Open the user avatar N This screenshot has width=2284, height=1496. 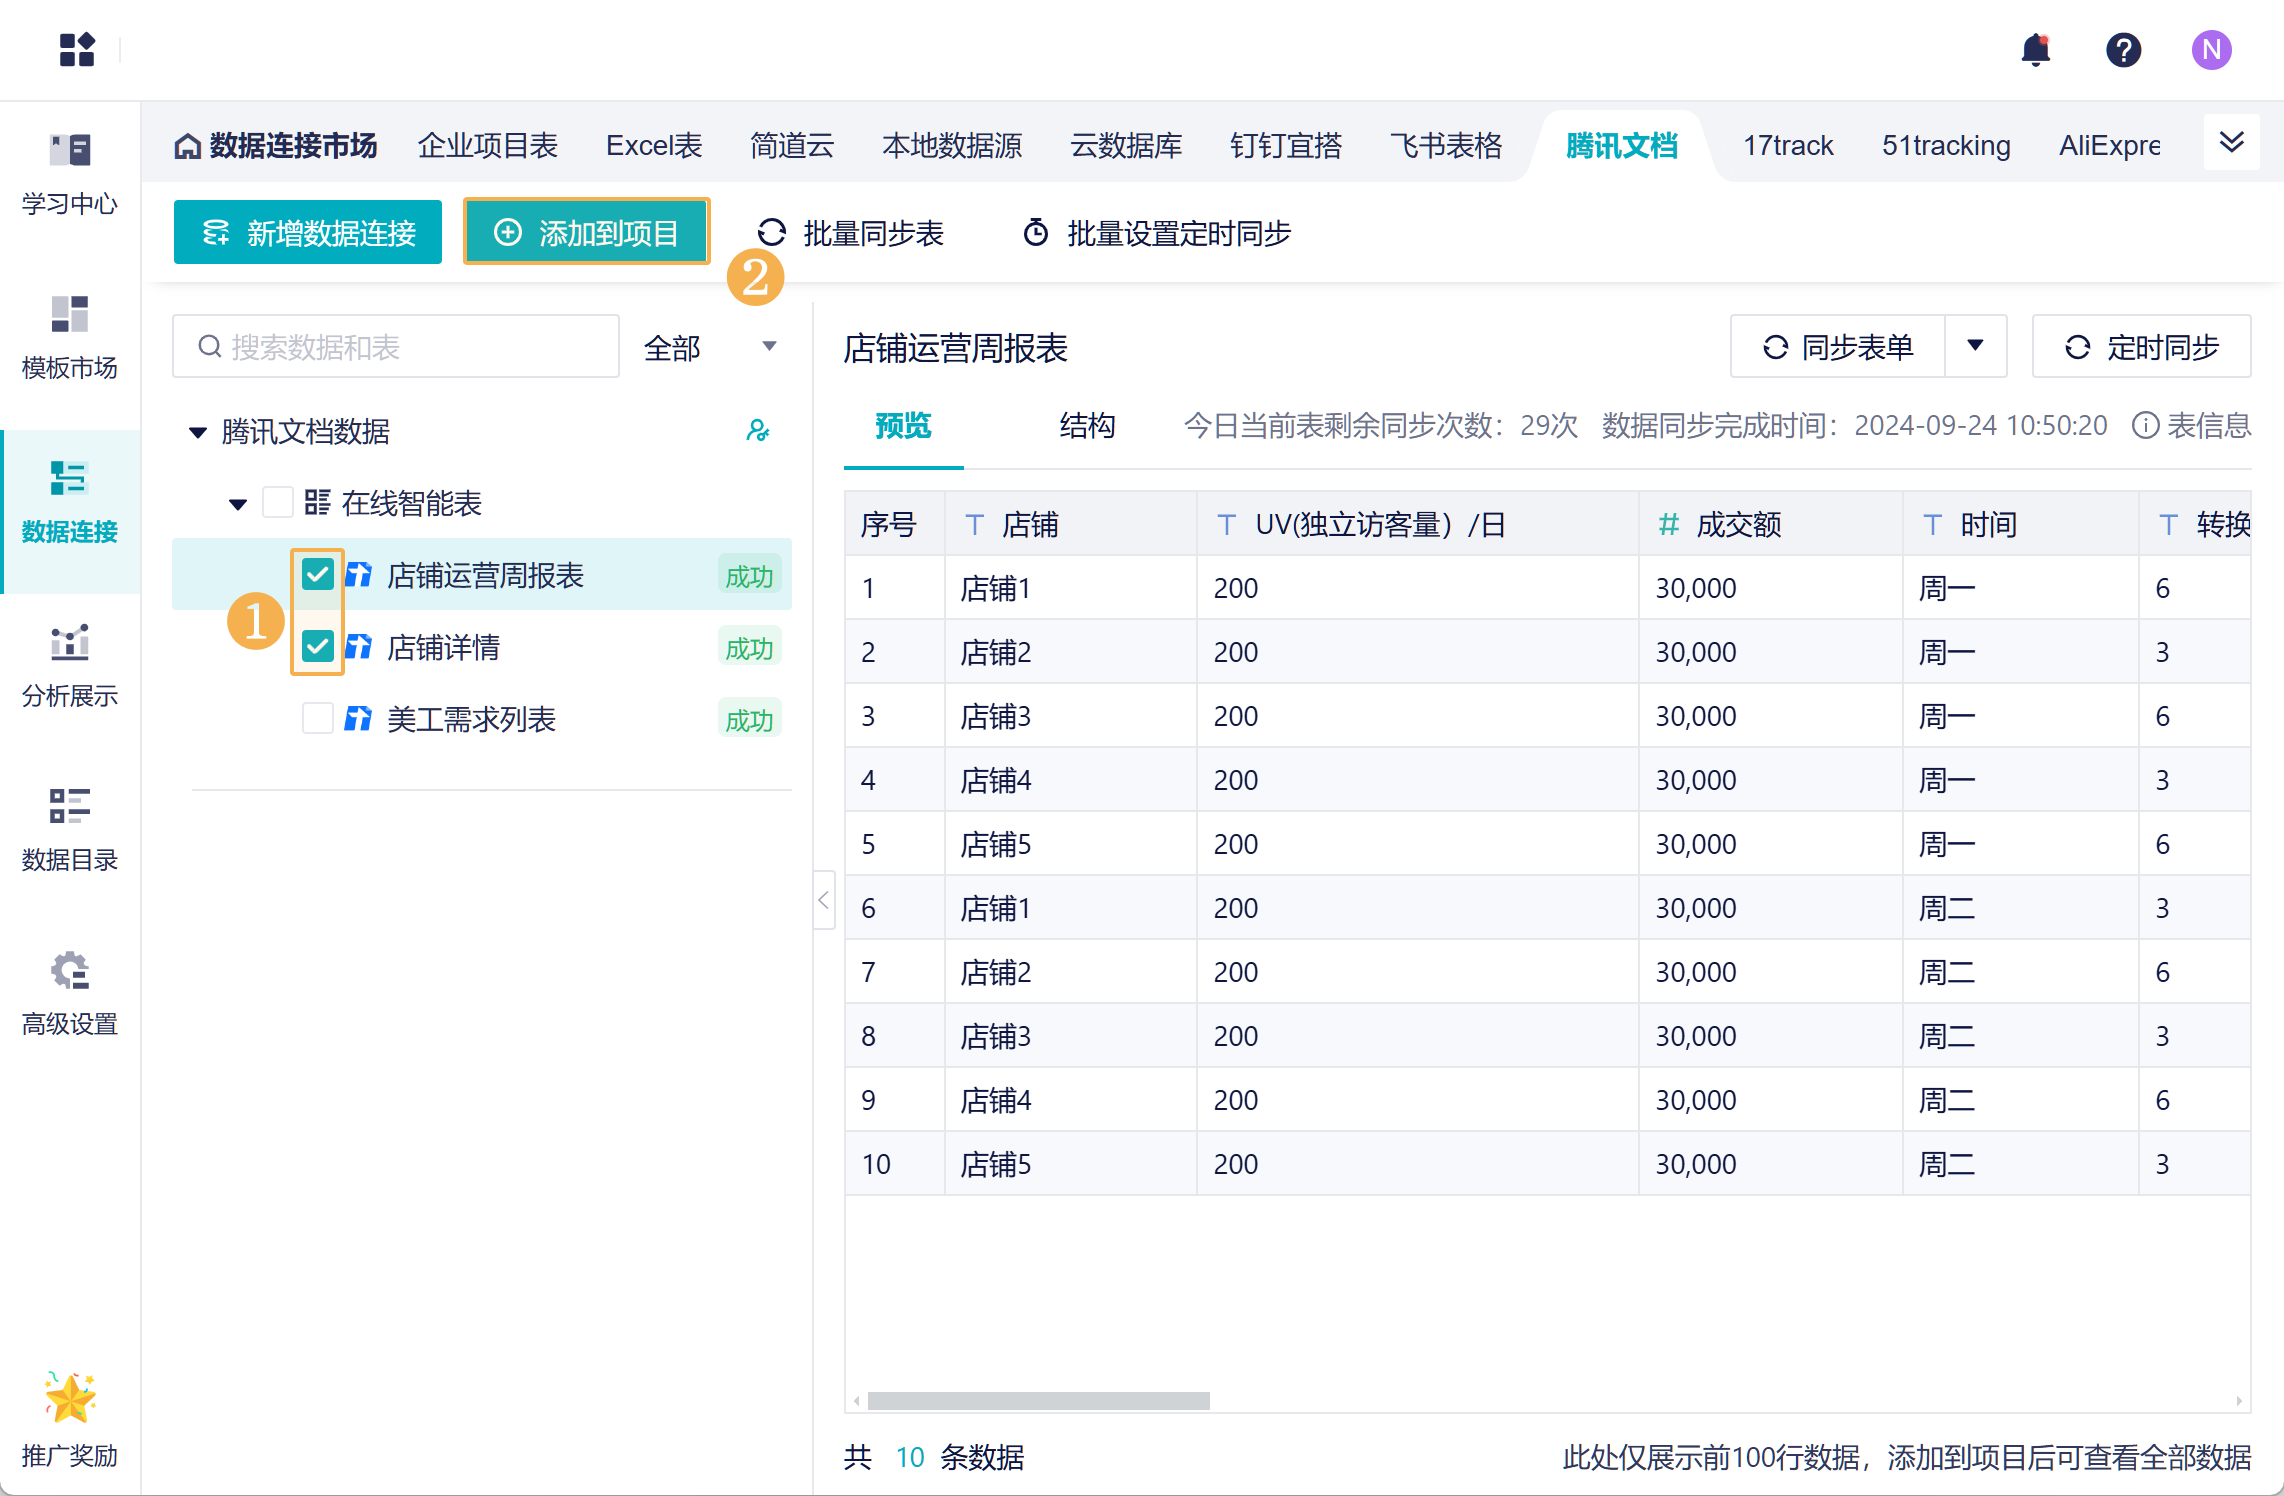click(2211, 50)
